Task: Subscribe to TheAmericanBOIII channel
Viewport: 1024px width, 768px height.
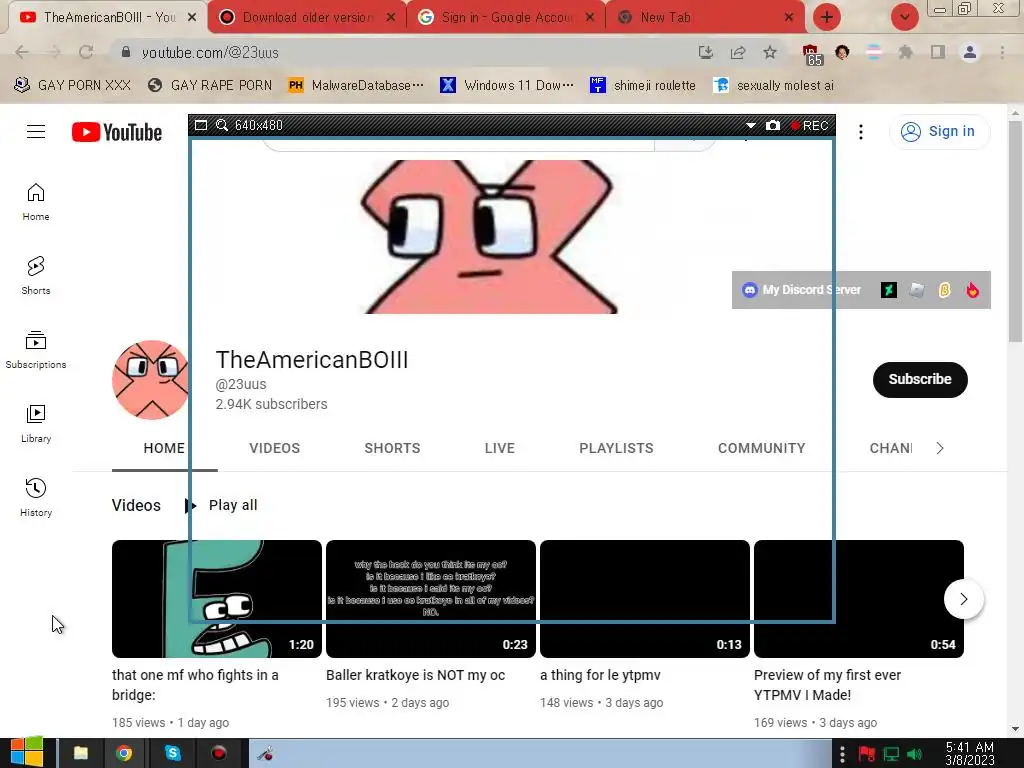Action: 920,379
